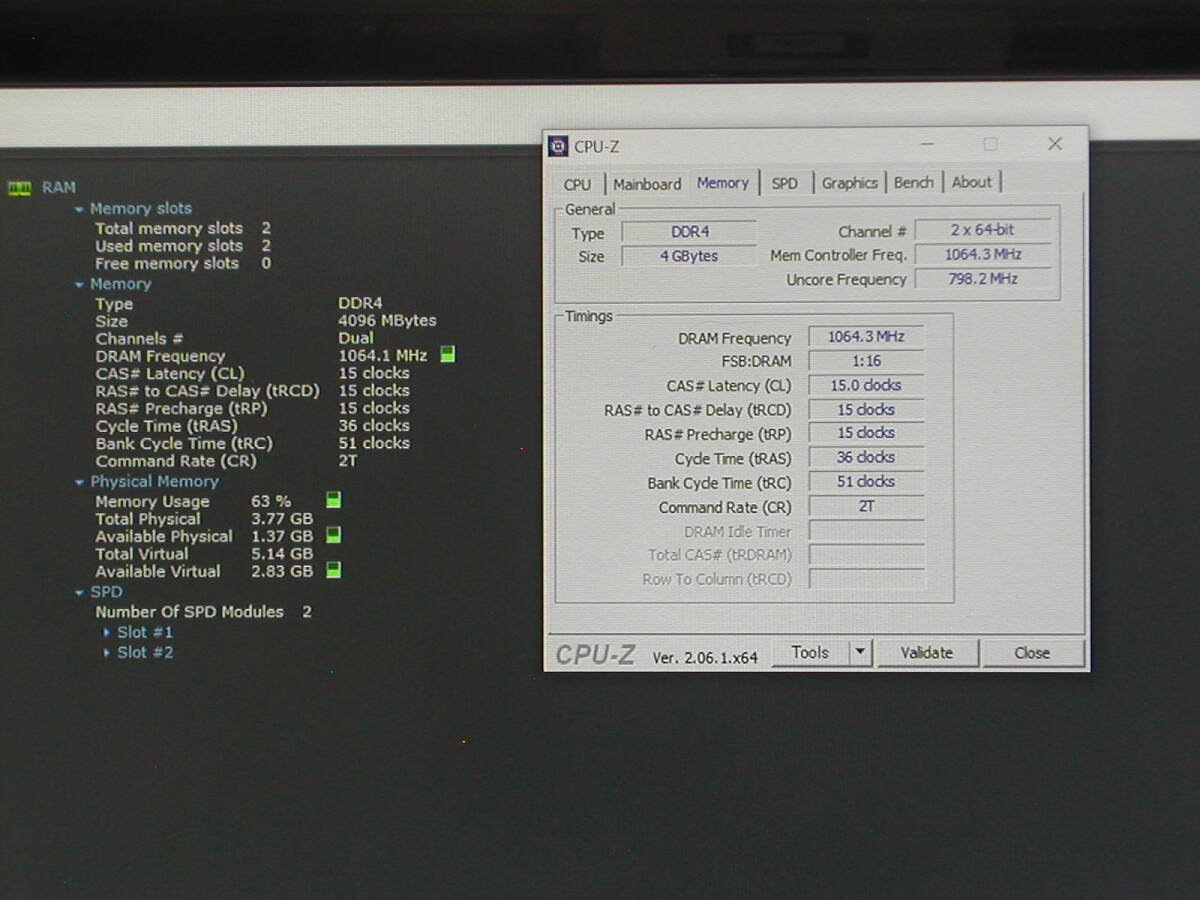Click the 2 x 64-bit Channel field
This screenshot has height=900, width=1200.
[983, 230]
